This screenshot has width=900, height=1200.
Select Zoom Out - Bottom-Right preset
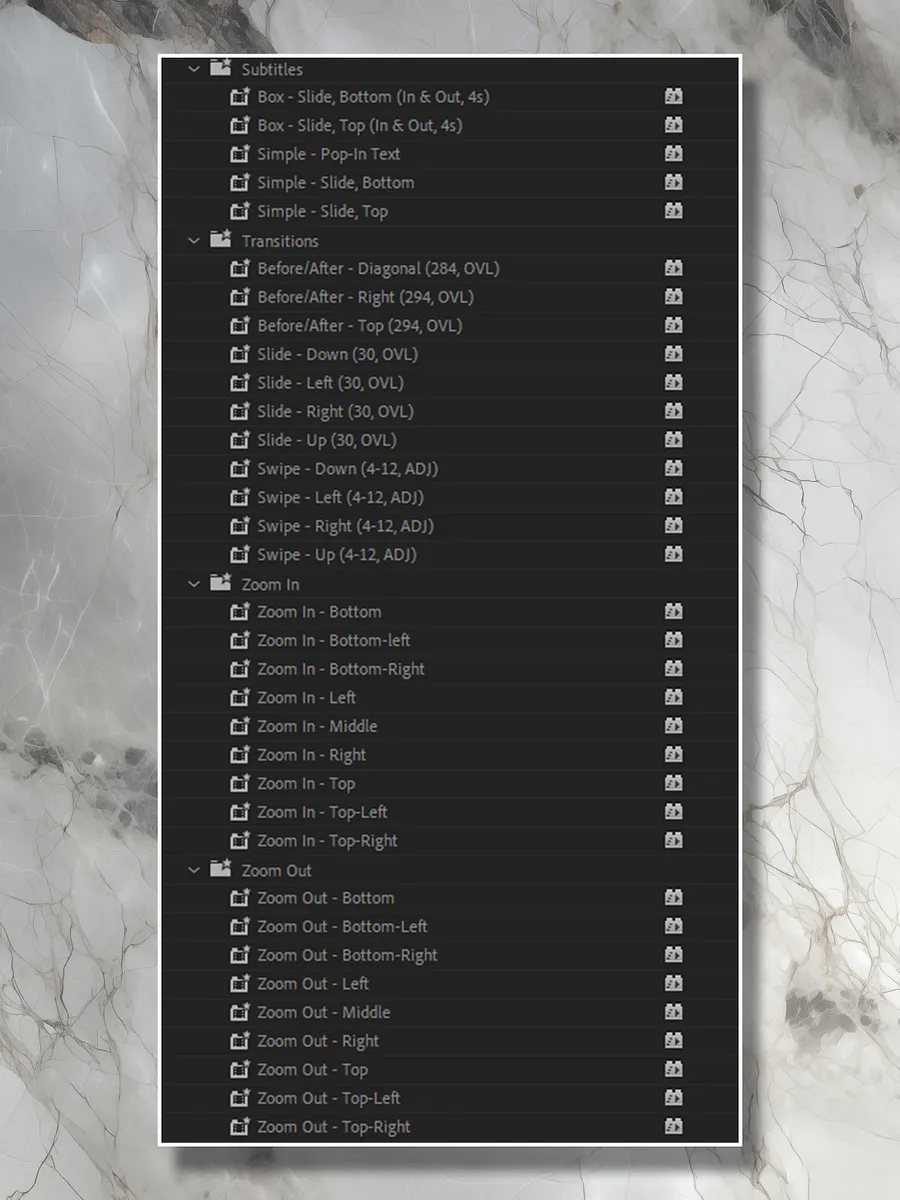[347, 955]
